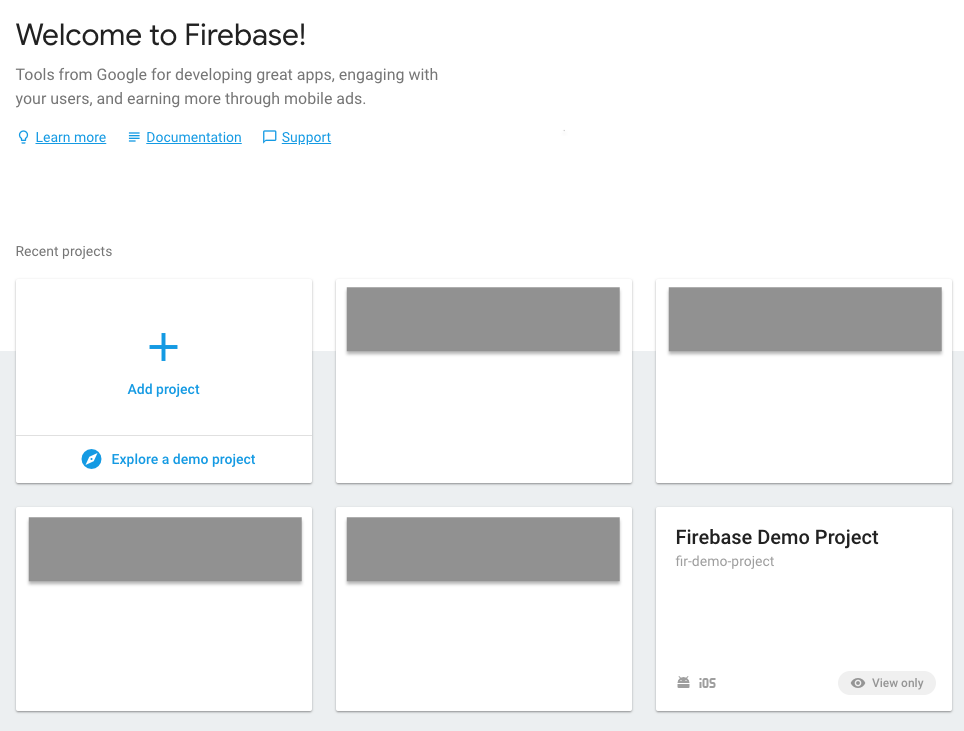Click the Add project button
This screenshot has height=731, width=964.
[163, 388]
